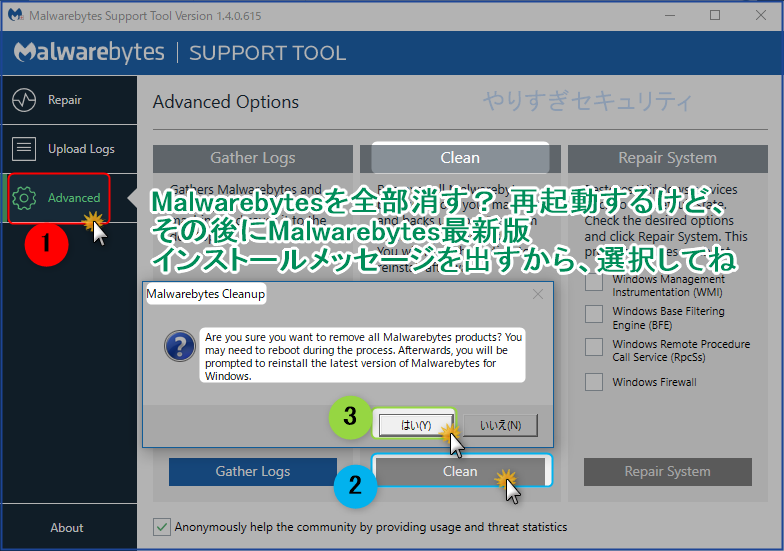Open the About page
This screenshot has height=551, width=784.
pyautogui.click(x=67, y=528)
